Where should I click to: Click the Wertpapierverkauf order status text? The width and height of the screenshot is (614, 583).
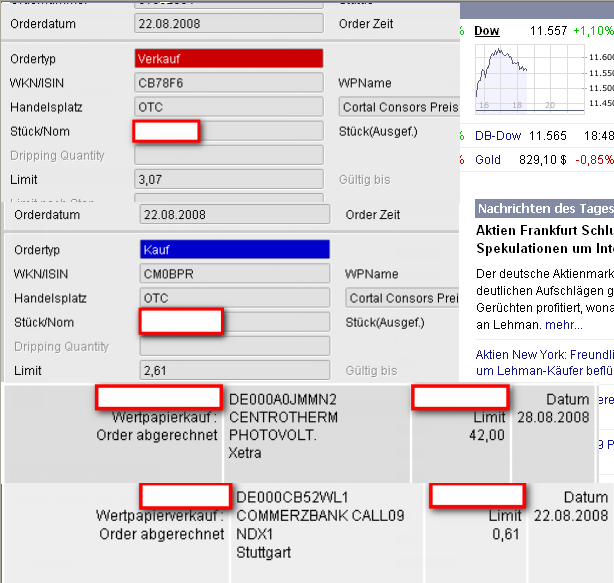click(160, 516)
